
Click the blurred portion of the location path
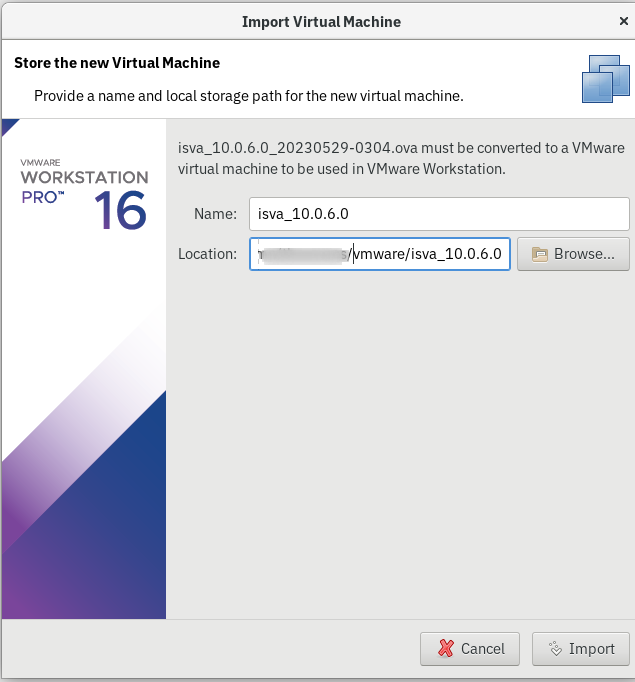point(302,254)
